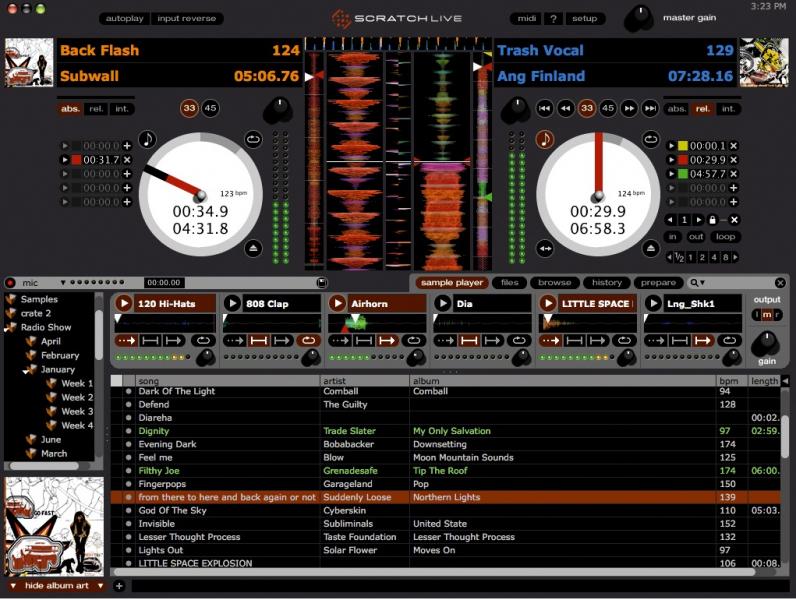Click the repeat icon on the left deck
Screen dimensions: 796x600
pos(254,139)
